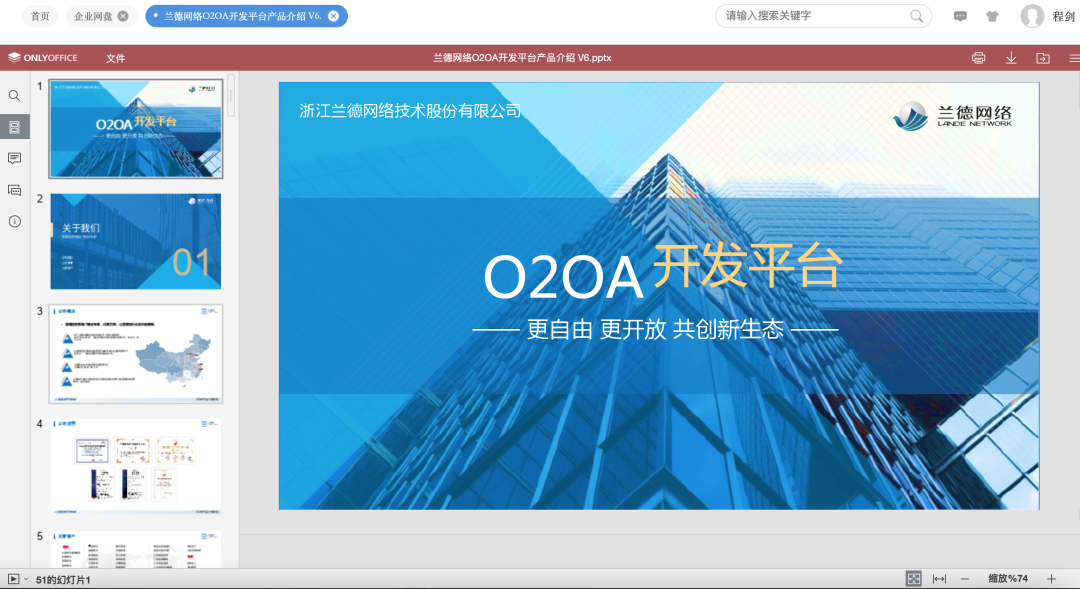This screenshot has height=589, width=1080.
Task: Click the user avatar 程剑
Action: coord(1032,16)
